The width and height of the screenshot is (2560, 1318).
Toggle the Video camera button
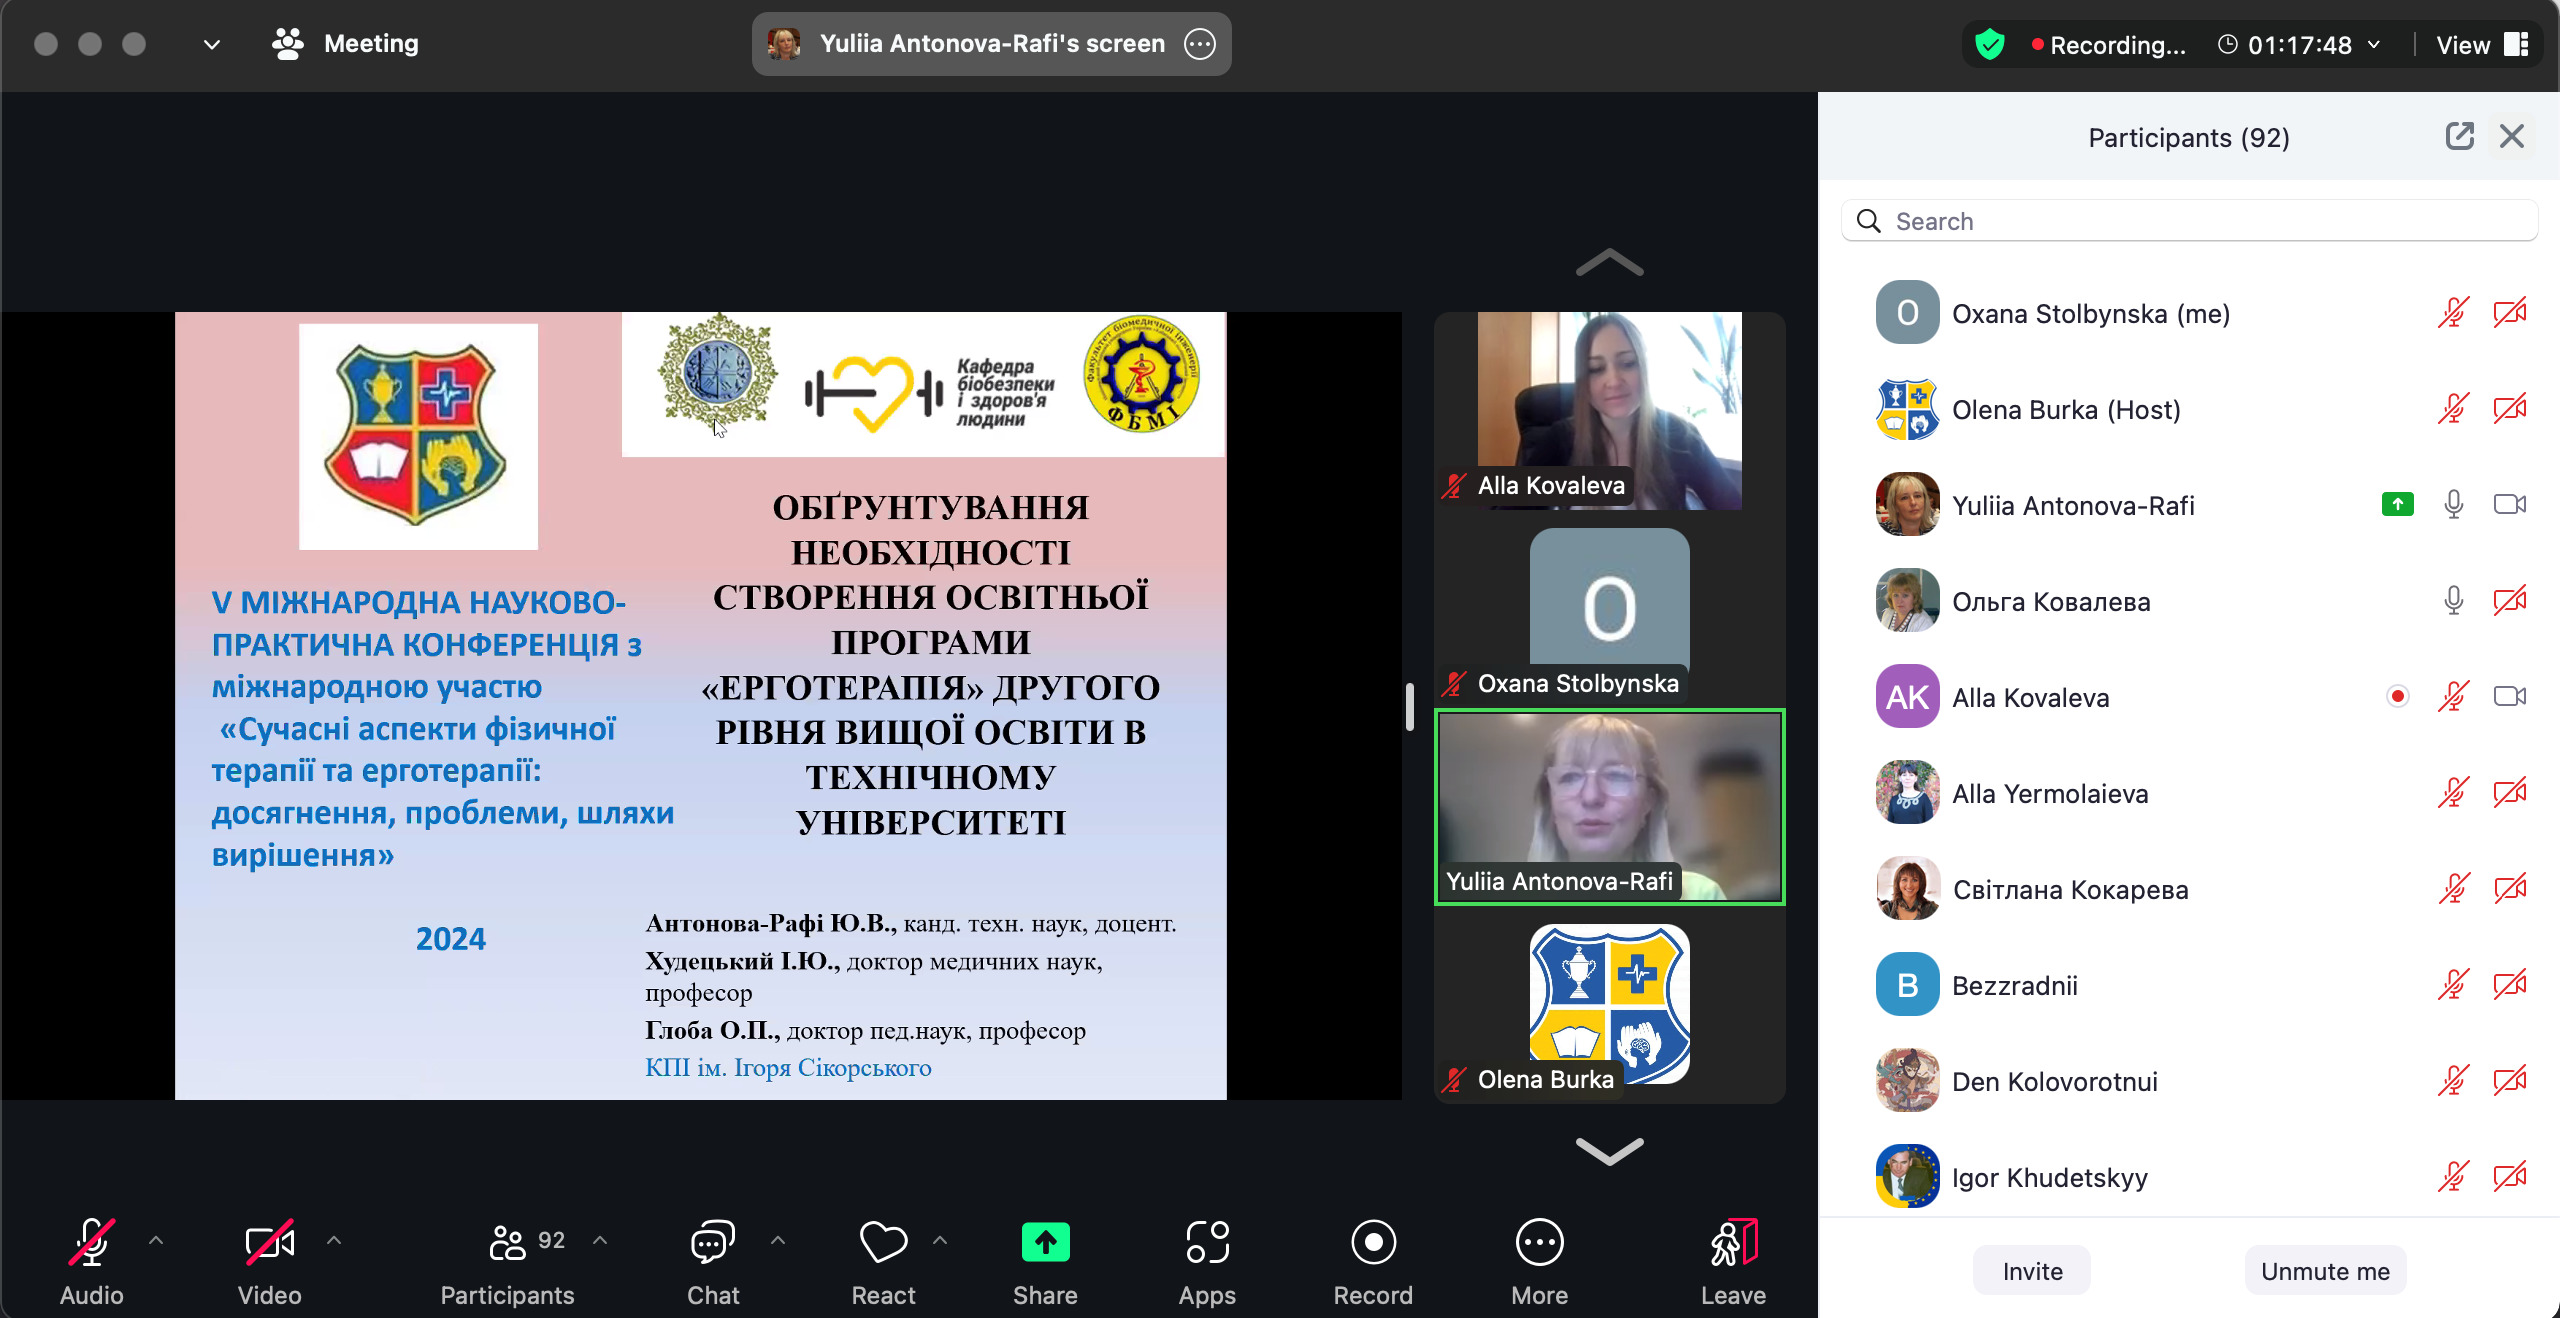click(x=269, y=1243)
